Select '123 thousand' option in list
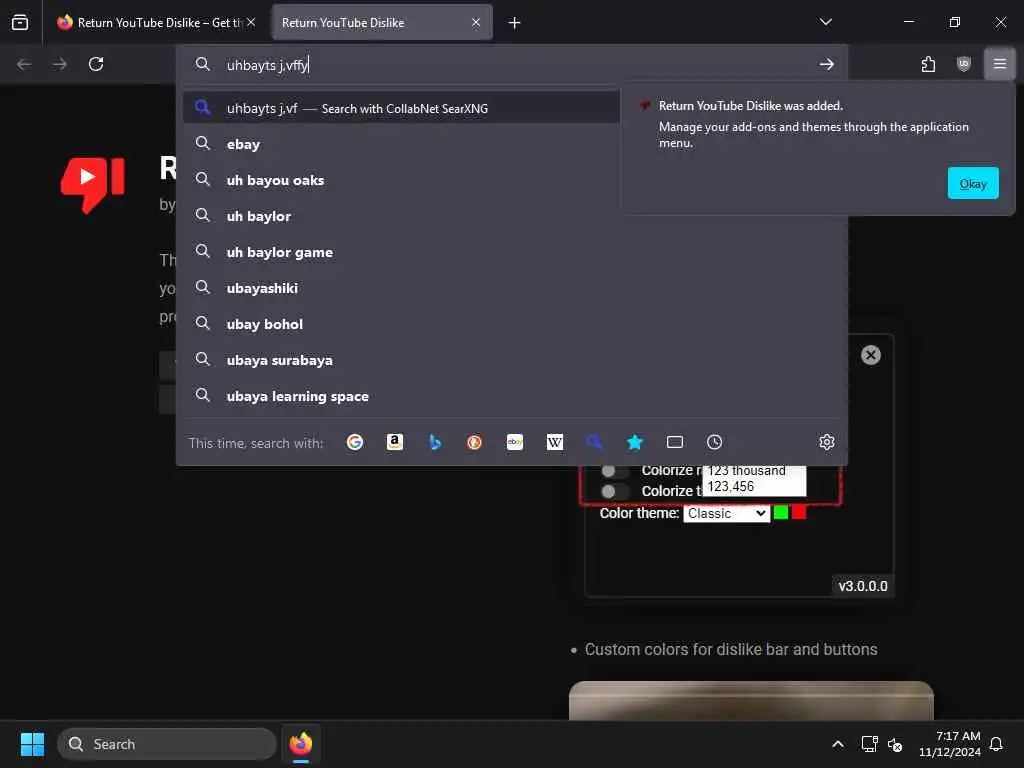The width and height of the screenshot is (1024, 768). (754, 471)
